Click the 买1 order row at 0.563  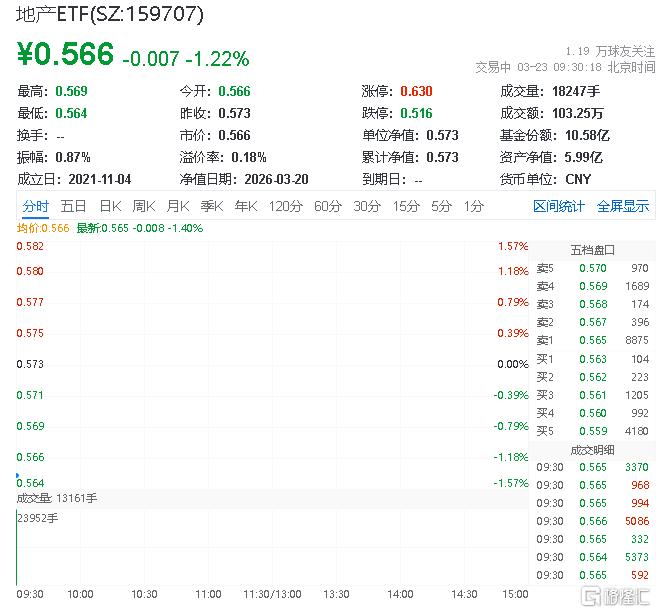coord(592,359)
